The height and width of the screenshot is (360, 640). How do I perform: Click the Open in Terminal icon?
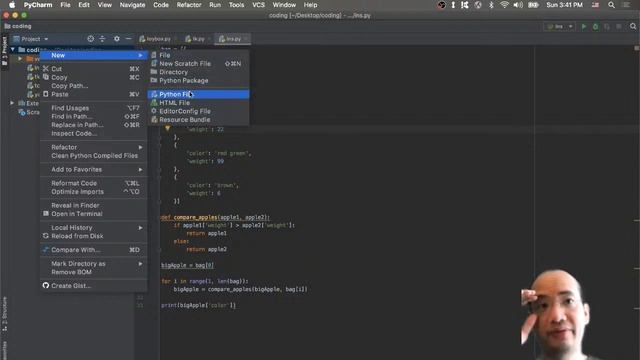pos(46,213)
